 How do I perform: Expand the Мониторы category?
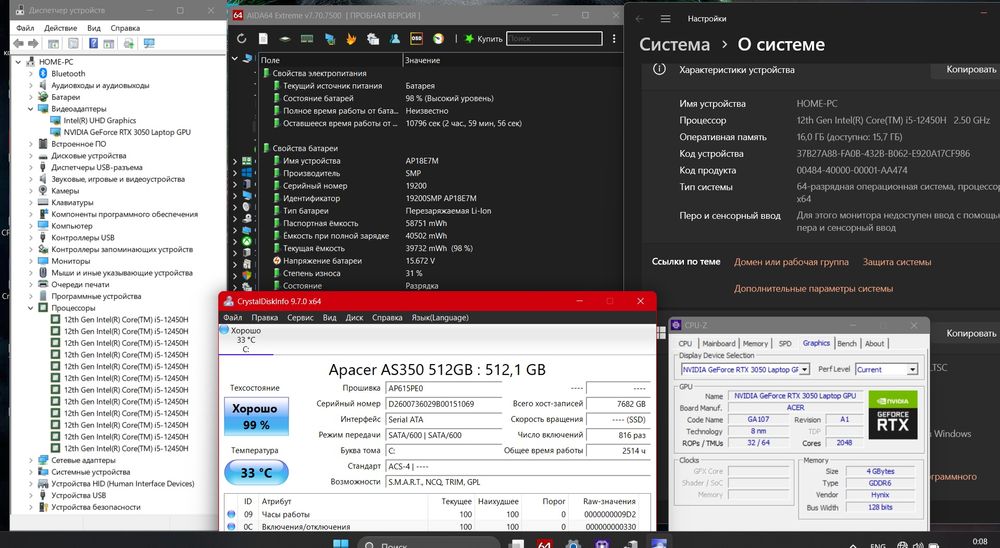click(30, 261)
